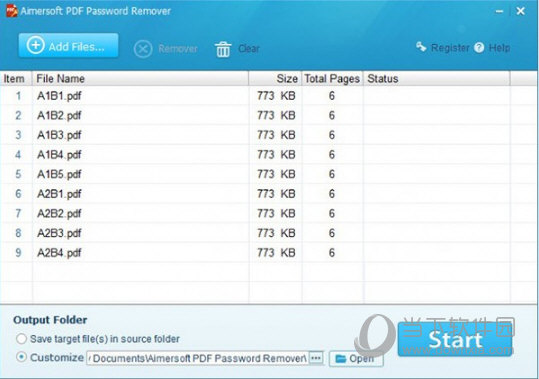
Task: Click the Start button
Action: pos(455,339)
